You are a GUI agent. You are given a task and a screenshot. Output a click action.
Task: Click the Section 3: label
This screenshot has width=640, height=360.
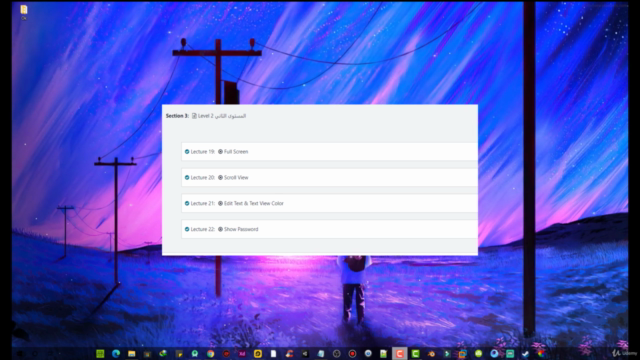click(x=177, y=116)
